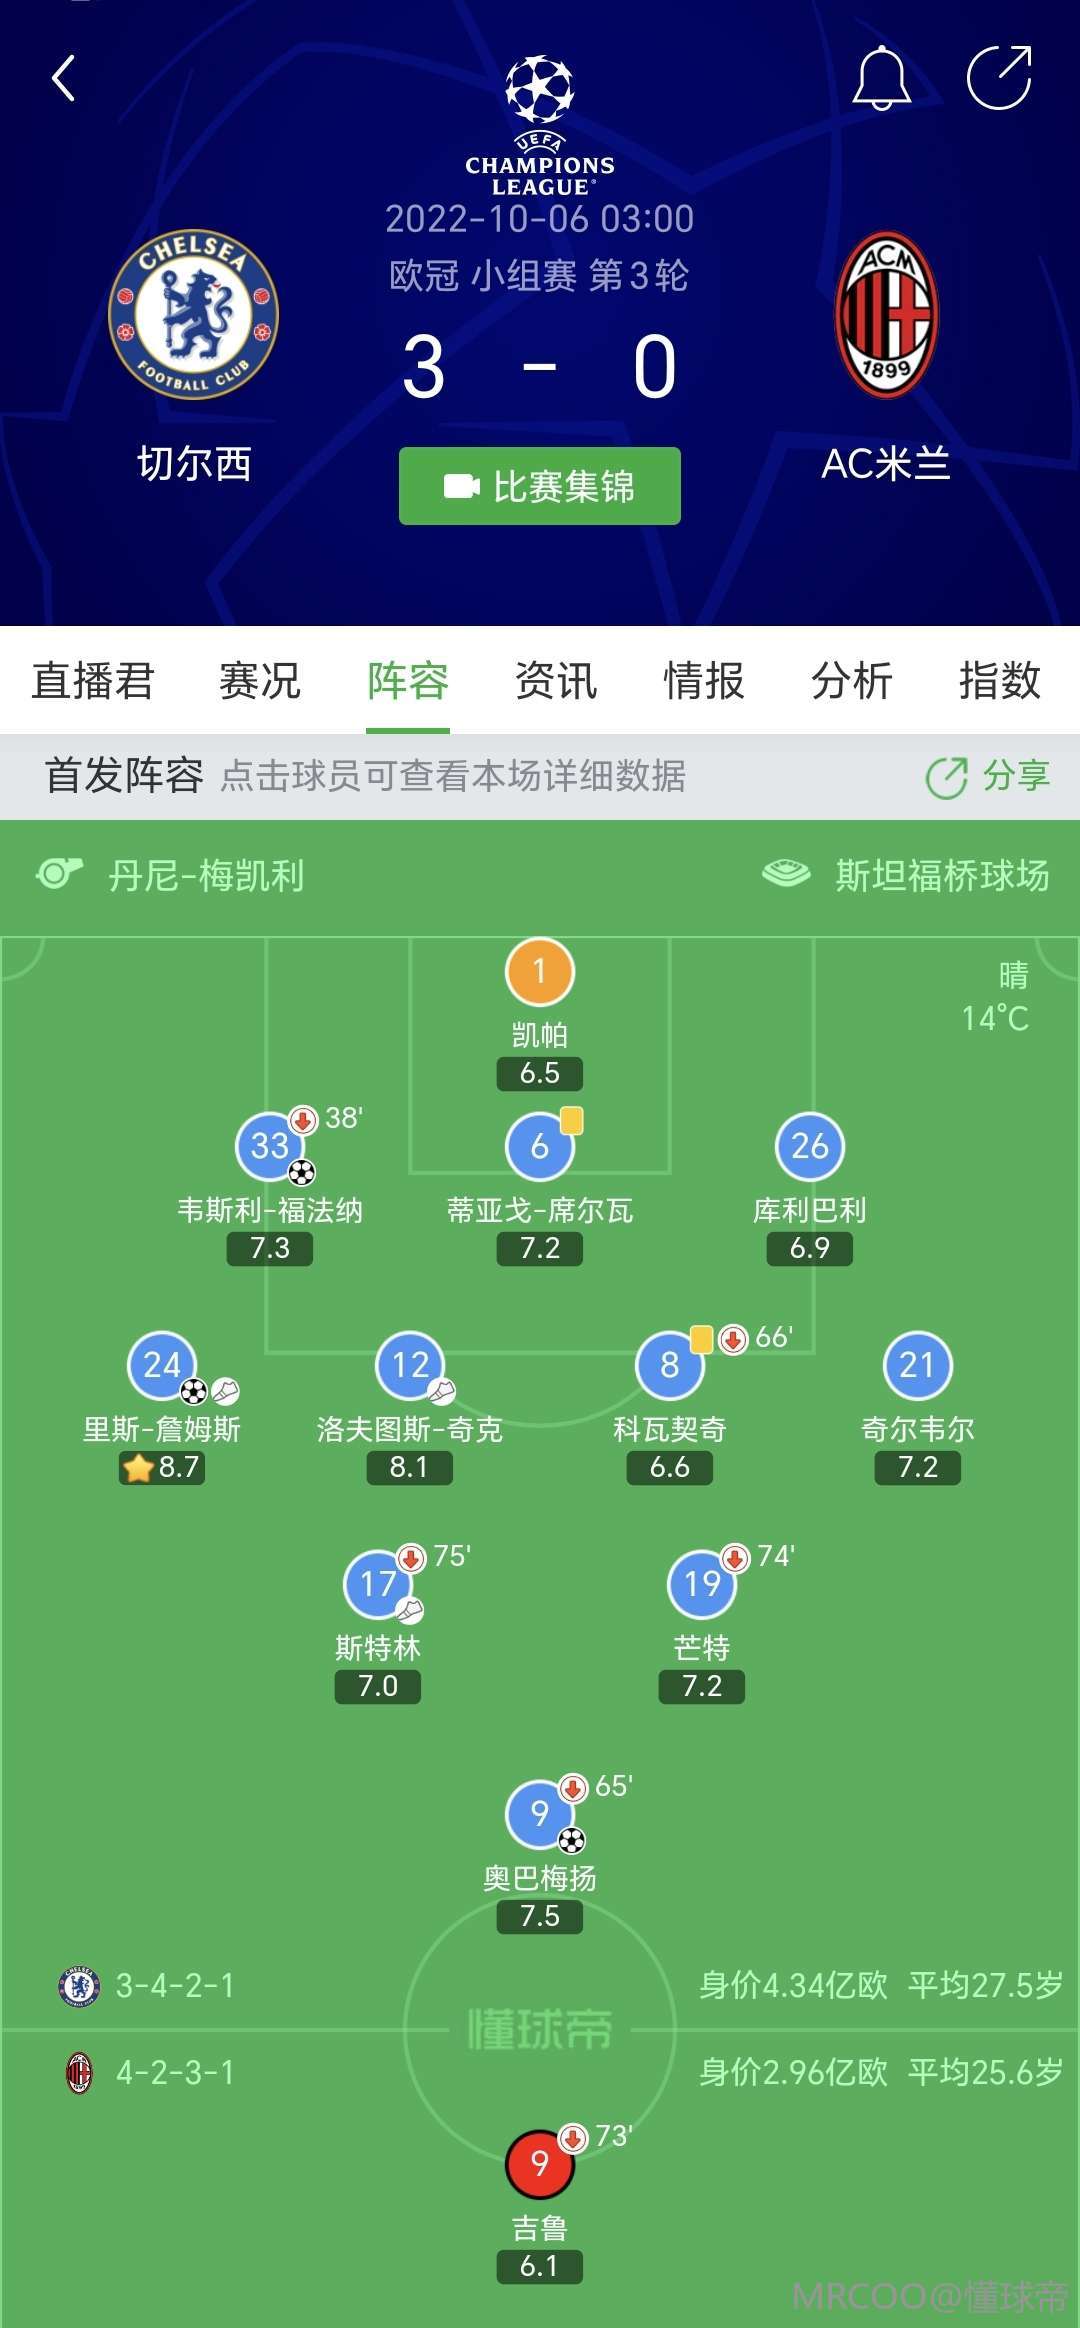Tap the stadium icon near 斯坦福桥球场

[787, 874]
